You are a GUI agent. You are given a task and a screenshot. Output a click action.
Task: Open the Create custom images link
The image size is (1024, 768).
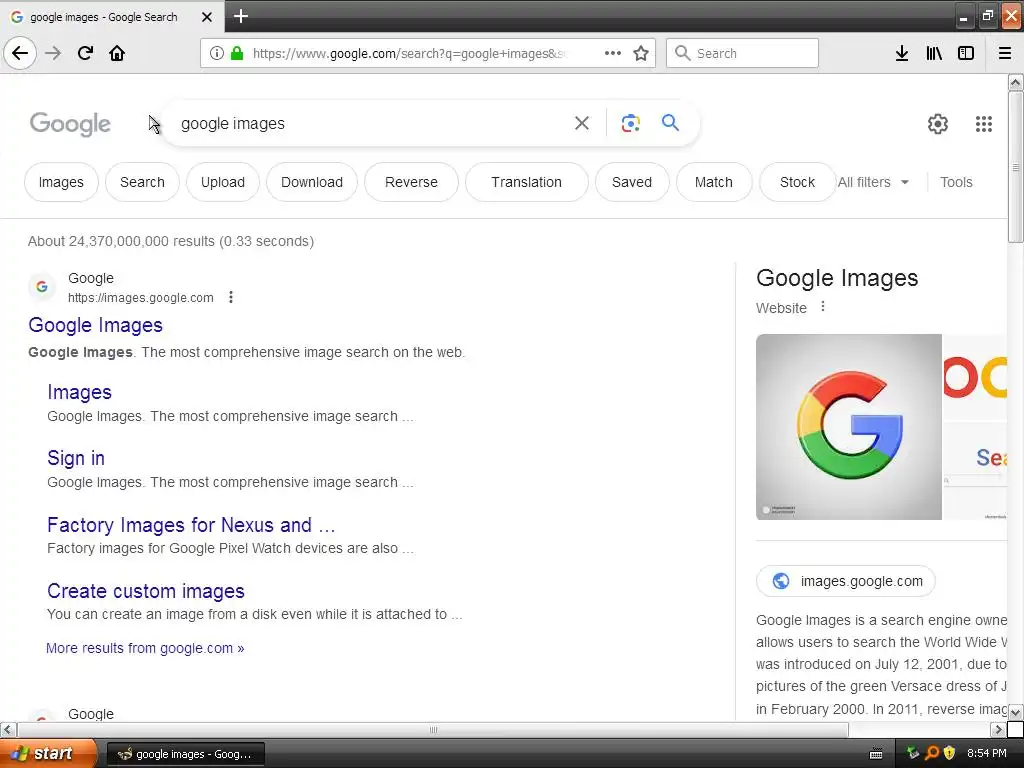click(146, 591)
